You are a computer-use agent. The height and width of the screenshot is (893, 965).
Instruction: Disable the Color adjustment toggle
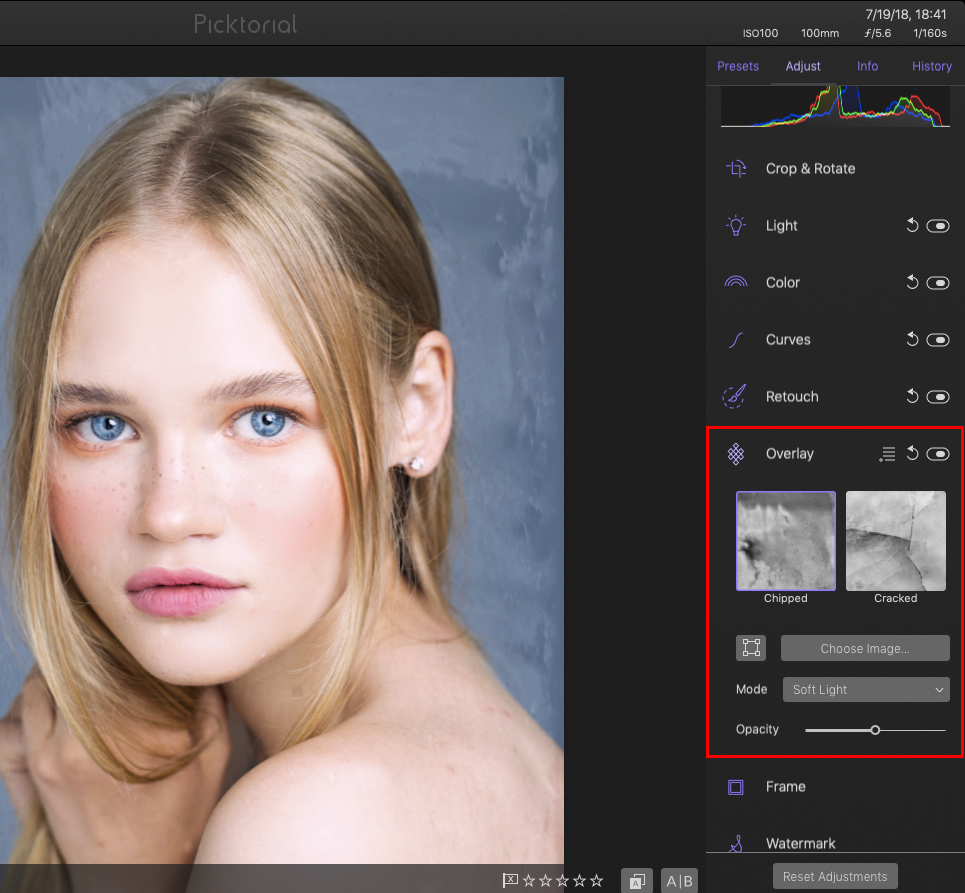click(938, 282)
